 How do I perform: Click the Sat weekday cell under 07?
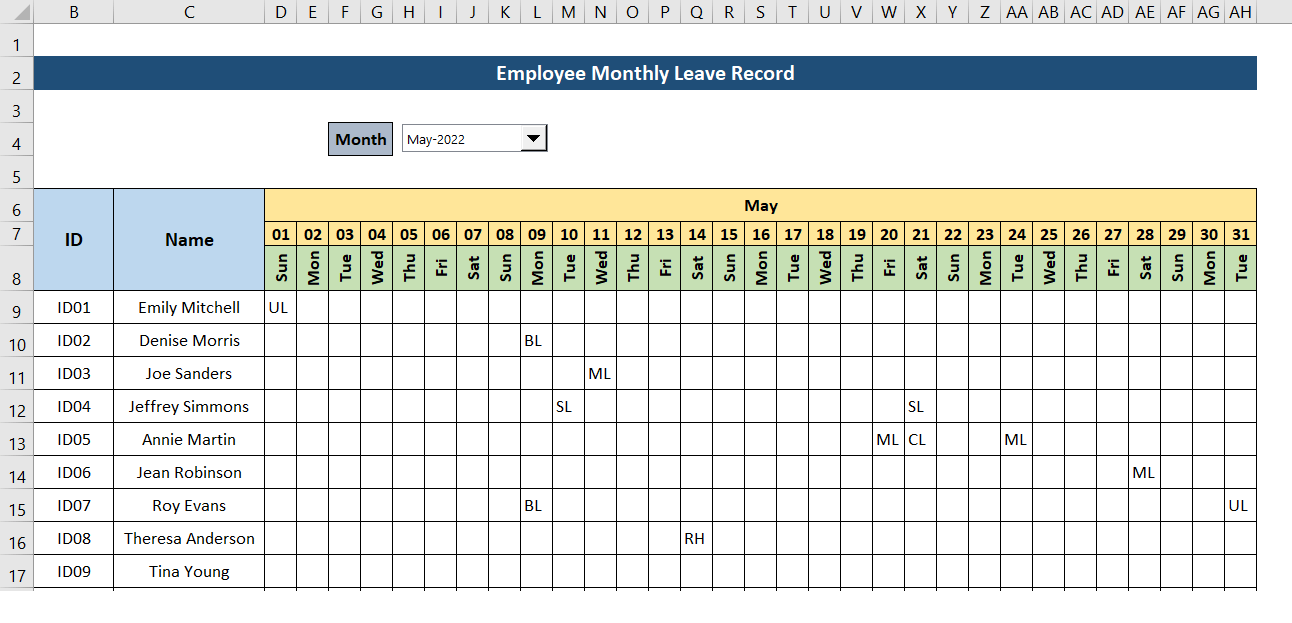click(472, 268)
